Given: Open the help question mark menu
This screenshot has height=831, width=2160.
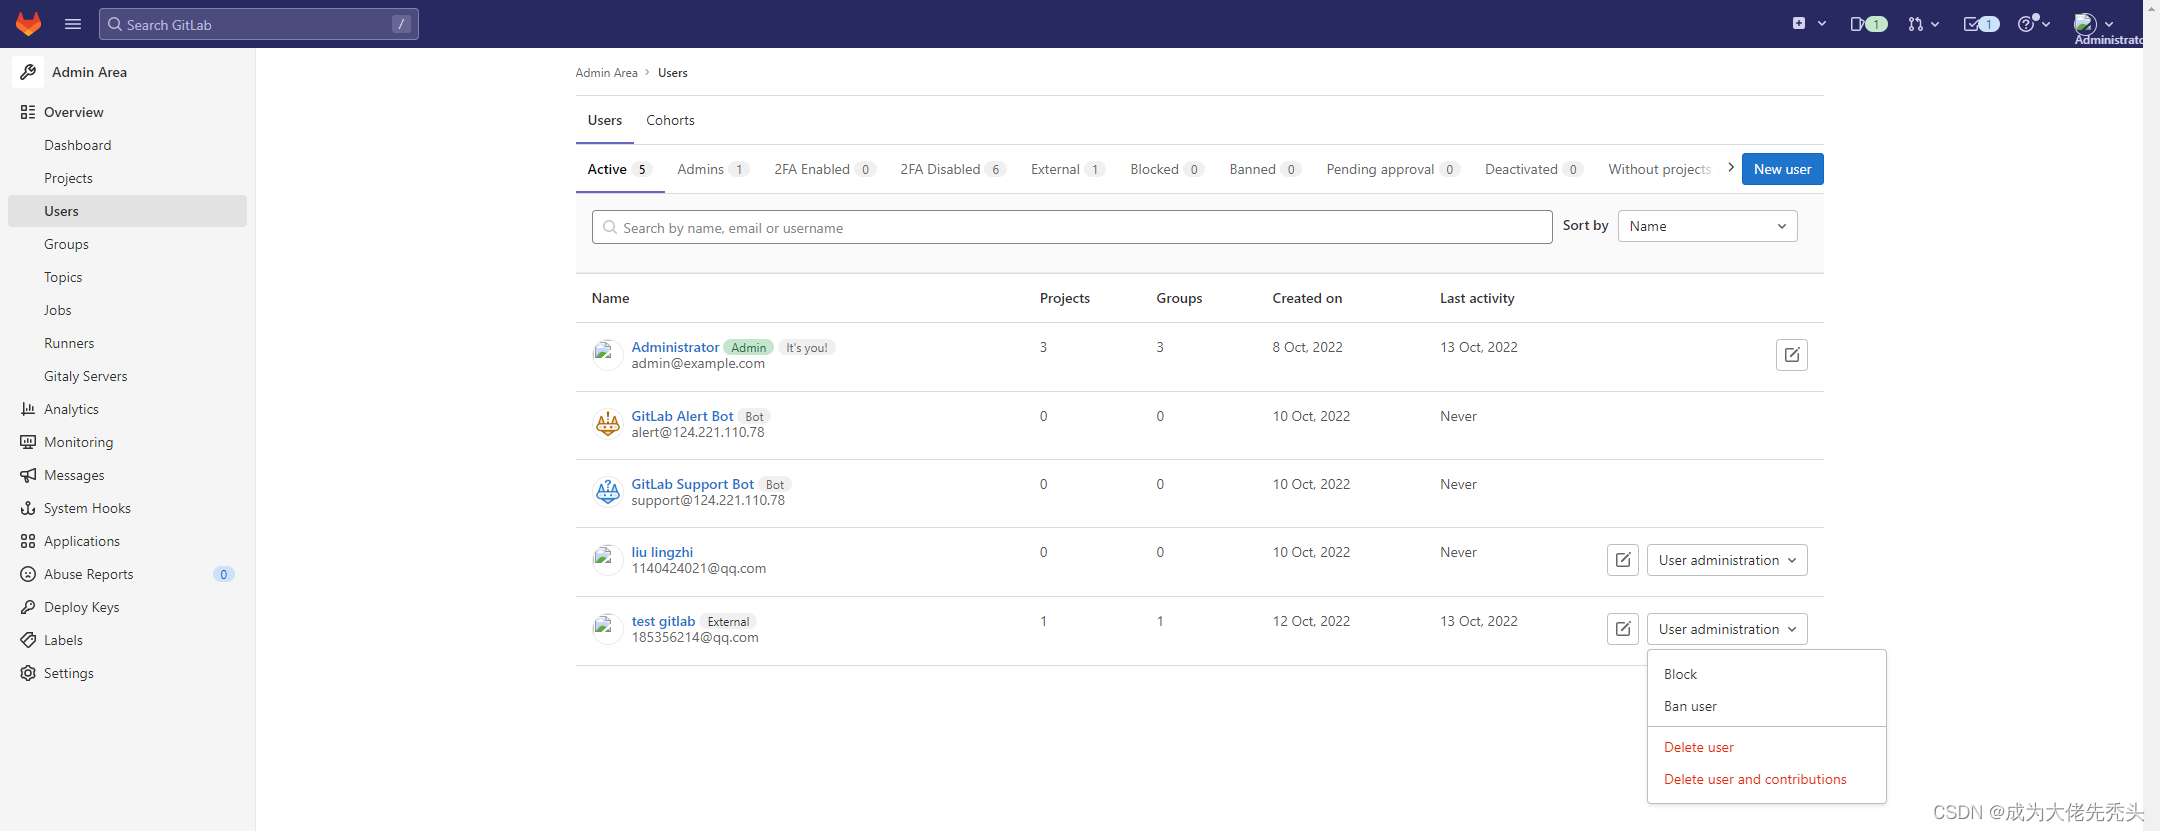Looking at the screenshot, I should click(2034, 24).
